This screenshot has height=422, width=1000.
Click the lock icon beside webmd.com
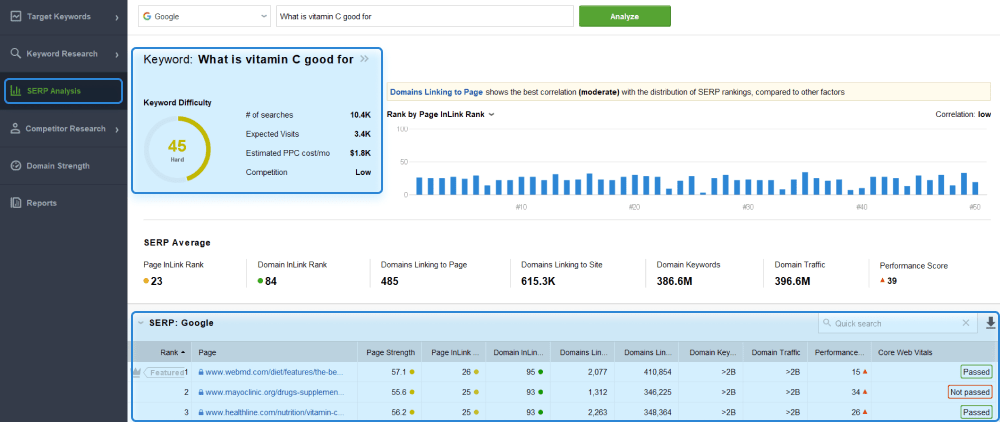[202, 372]
